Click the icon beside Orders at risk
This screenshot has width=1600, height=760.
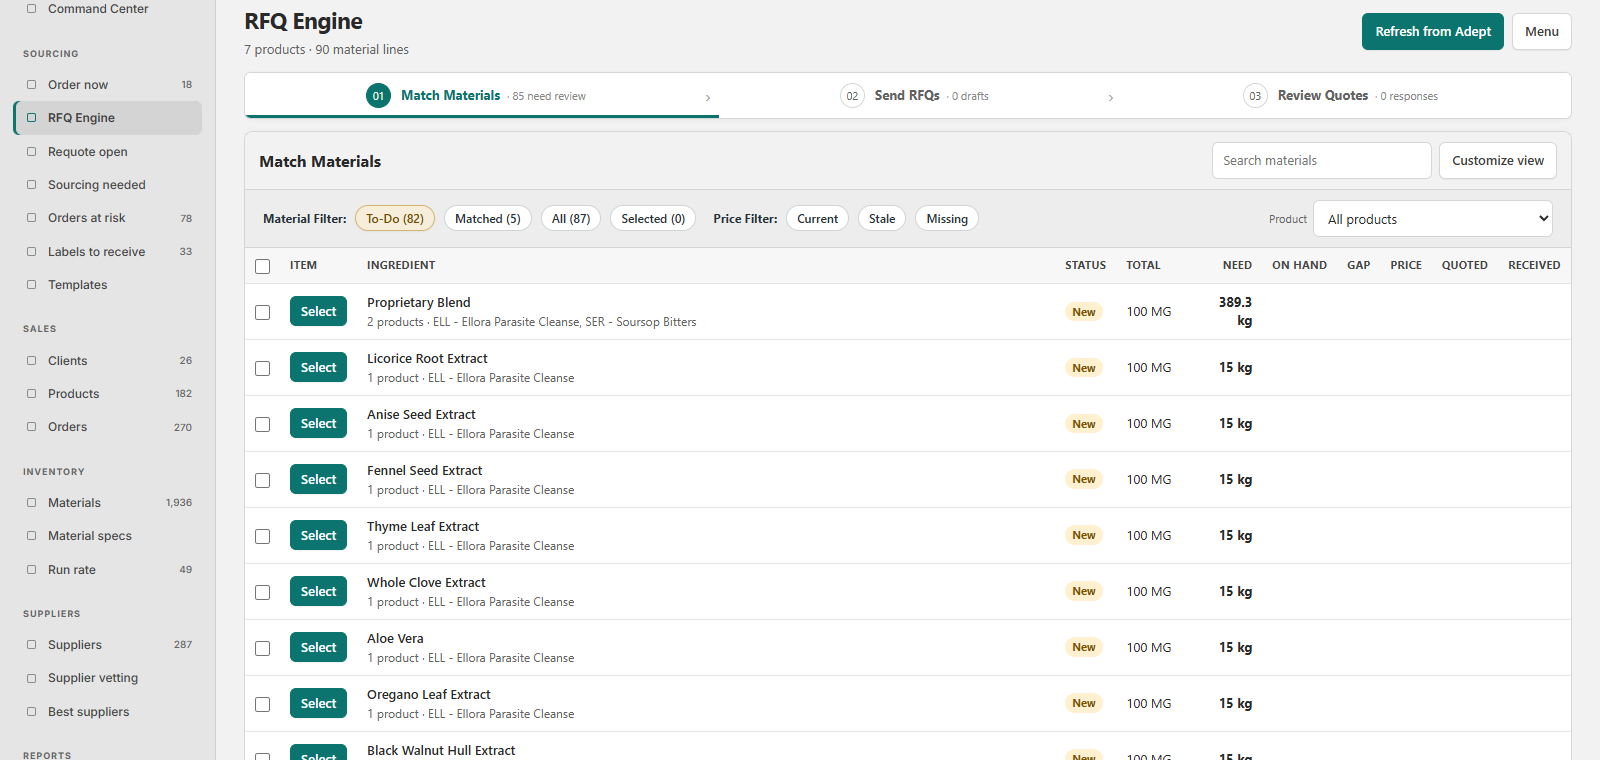coord(31,218)
